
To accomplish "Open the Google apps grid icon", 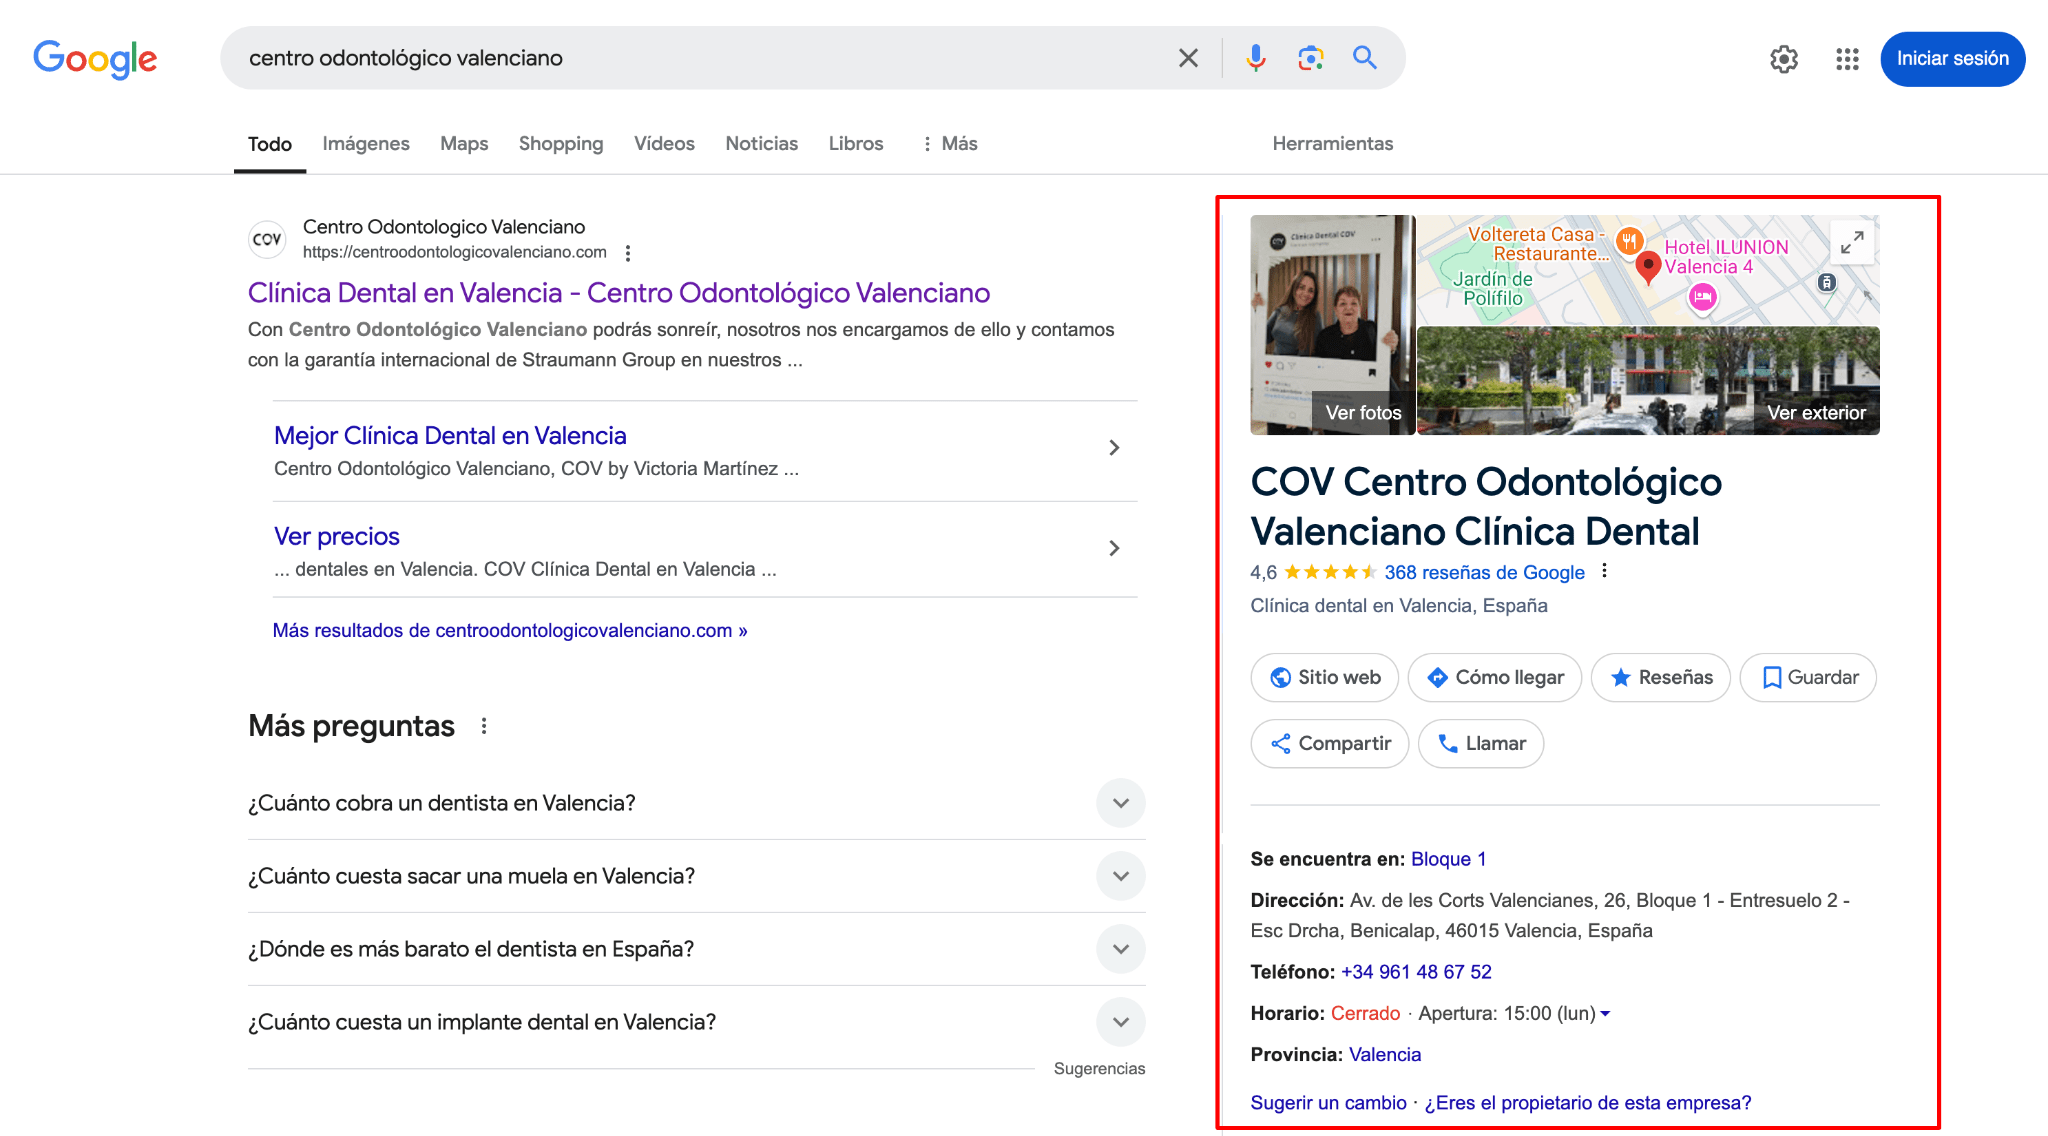I will [1847, 59].
